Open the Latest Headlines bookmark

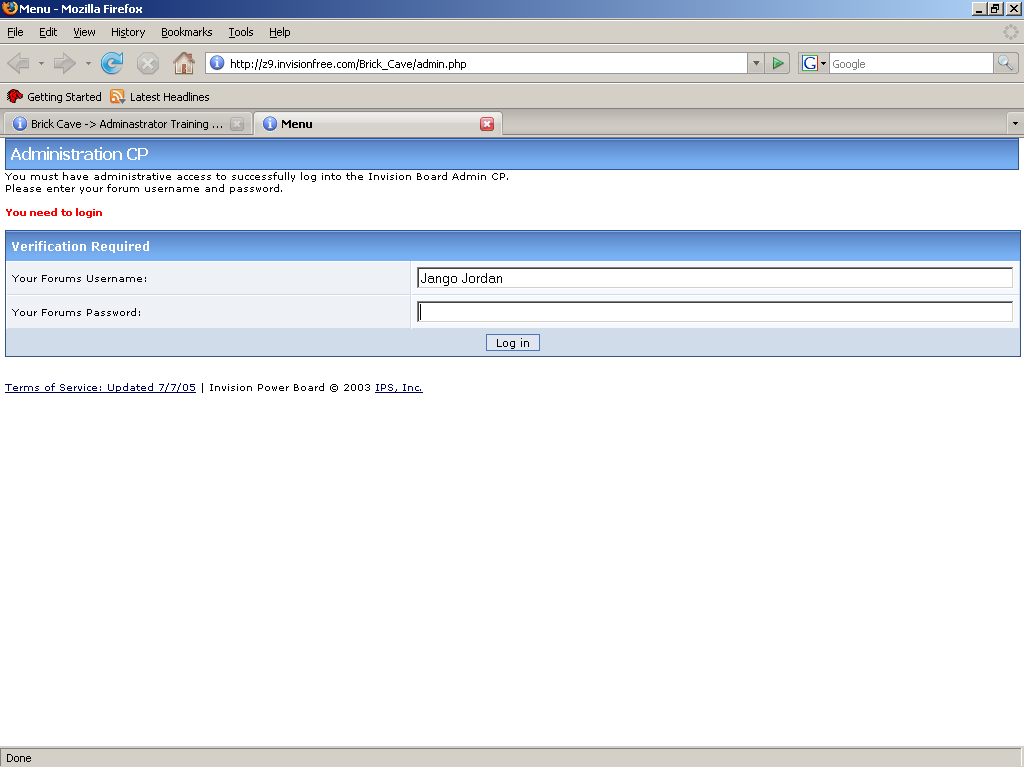coord(160,97)
